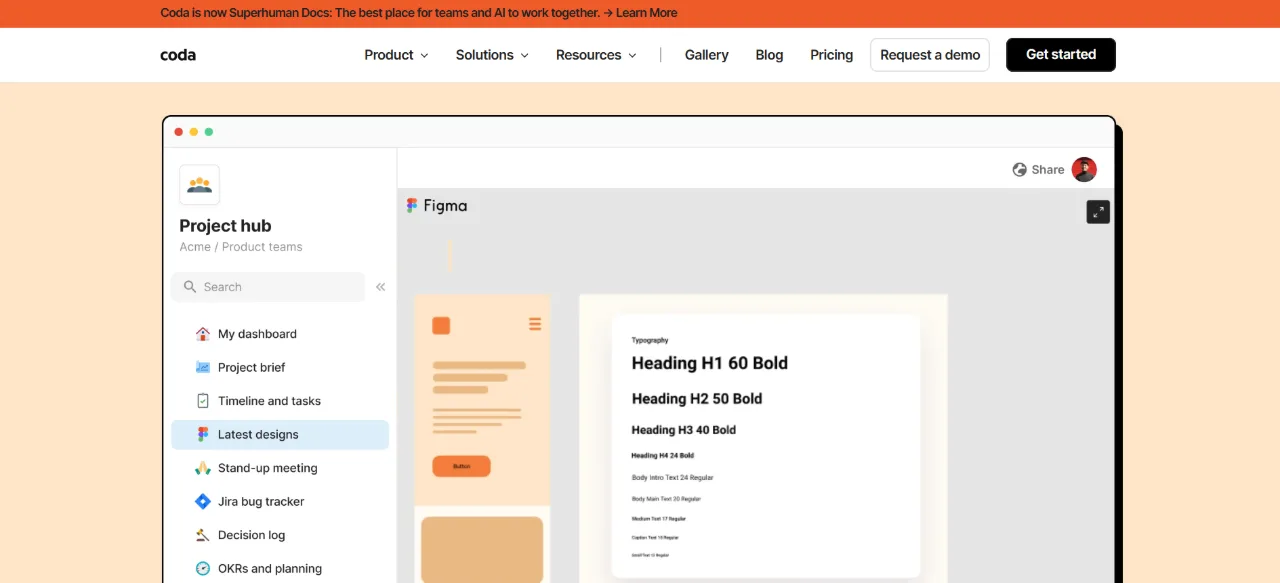Screen dimensions: 1280x583
Task: Collapse the sidebar with the double chevron
Action: click(381, 287)
